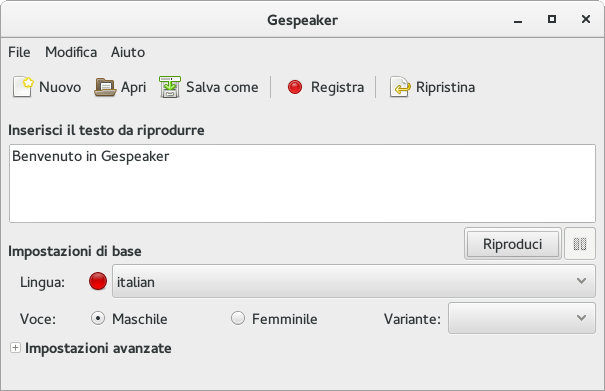Click the Salva come save icon
Screen dimensions: 605x391
[170, 87]
